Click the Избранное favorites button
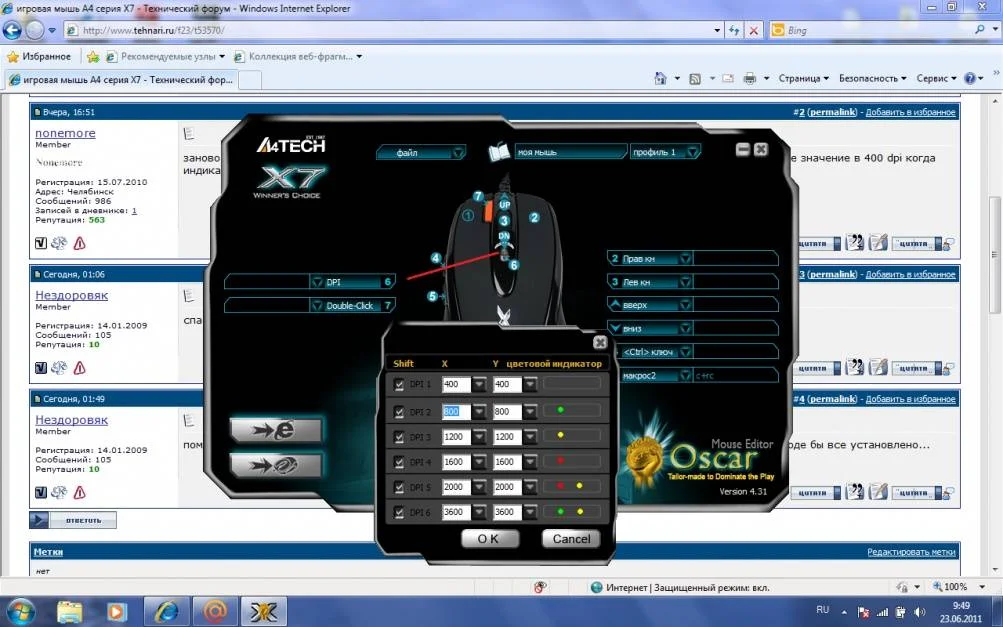1003x627 pixels. [39, 56]
